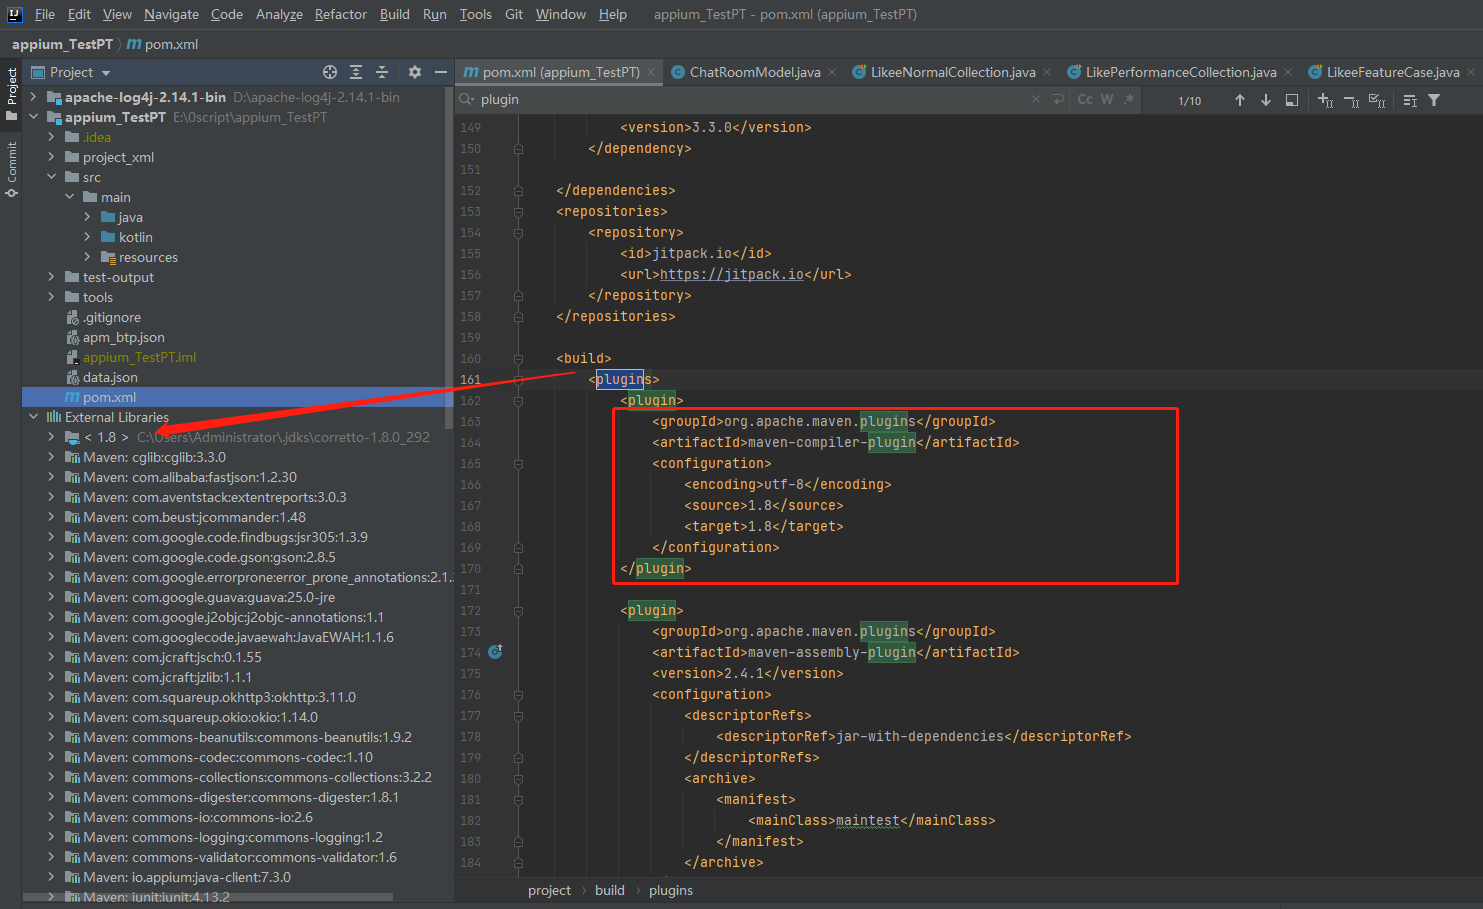Open Project panel settings gear
Screen dimensions: 1483x909
click(x=415, y=72)
